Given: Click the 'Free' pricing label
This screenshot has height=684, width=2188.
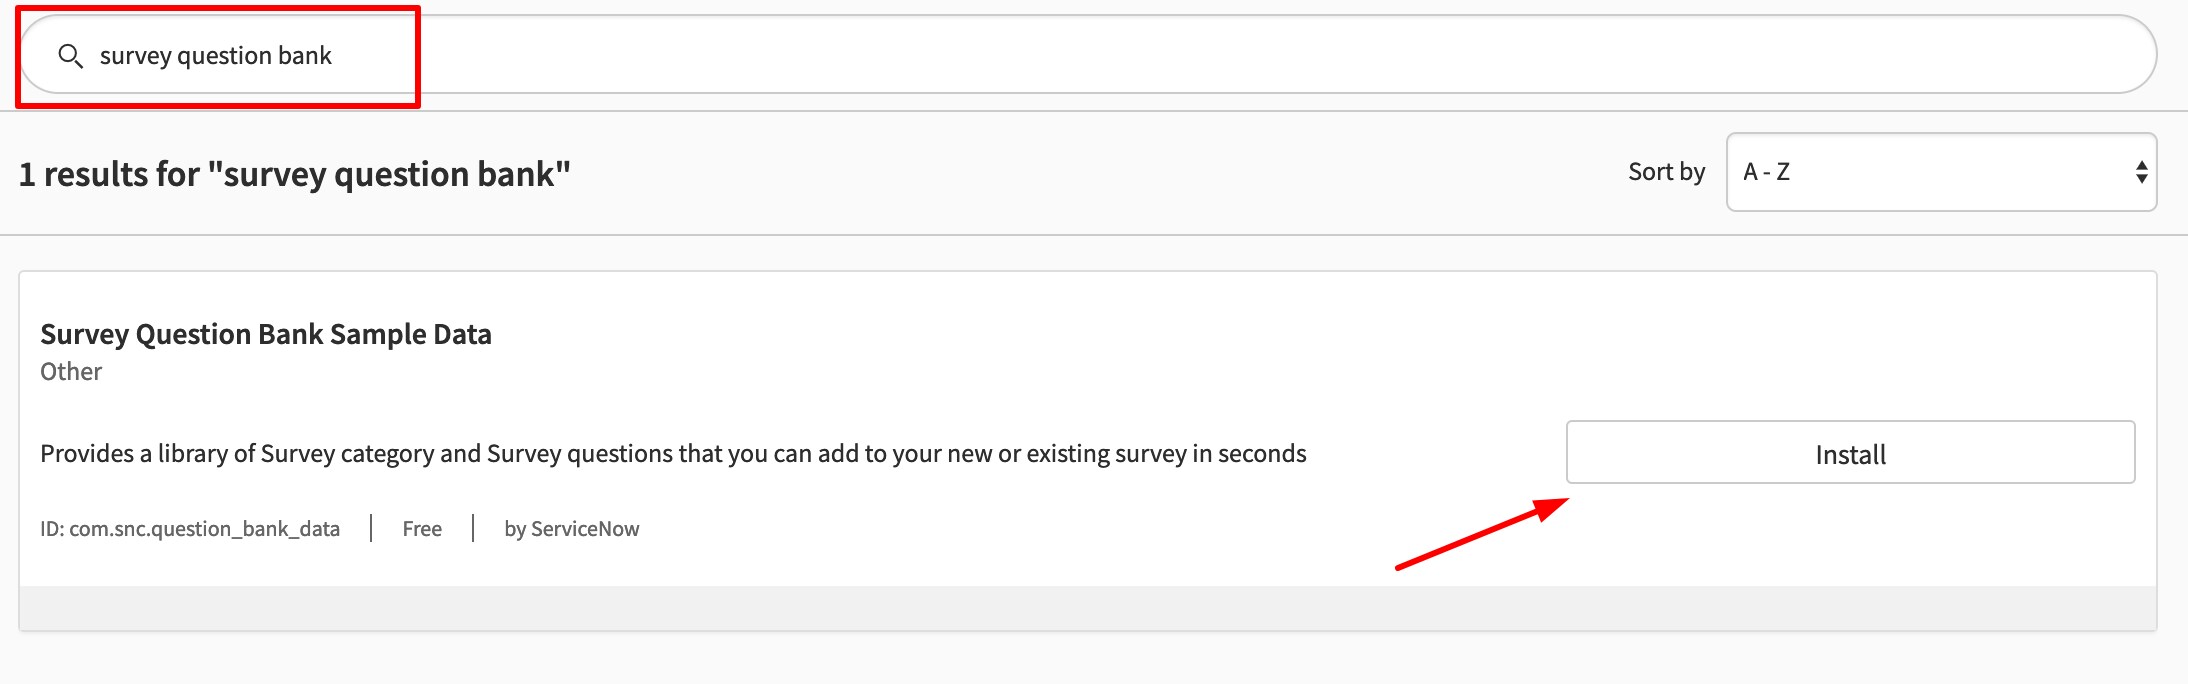Looking at the screenshot, I should [421, 528].
